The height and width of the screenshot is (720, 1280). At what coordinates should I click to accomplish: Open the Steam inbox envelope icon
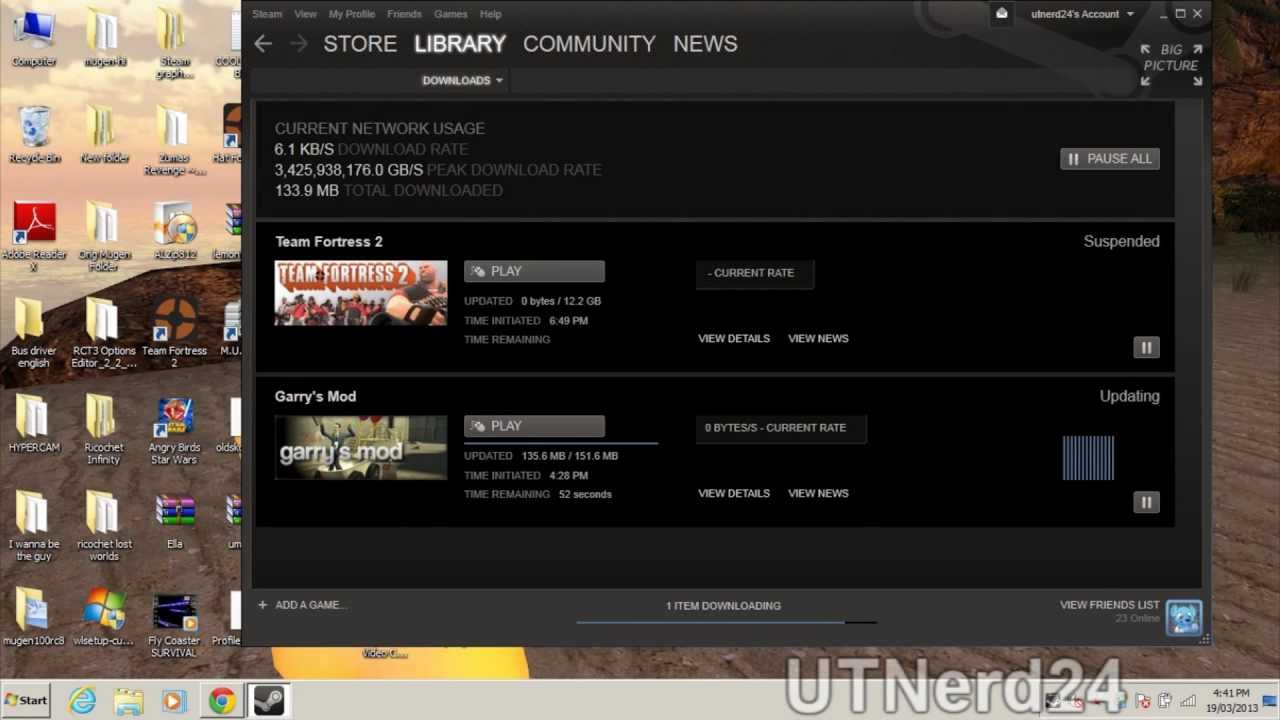1002,14
